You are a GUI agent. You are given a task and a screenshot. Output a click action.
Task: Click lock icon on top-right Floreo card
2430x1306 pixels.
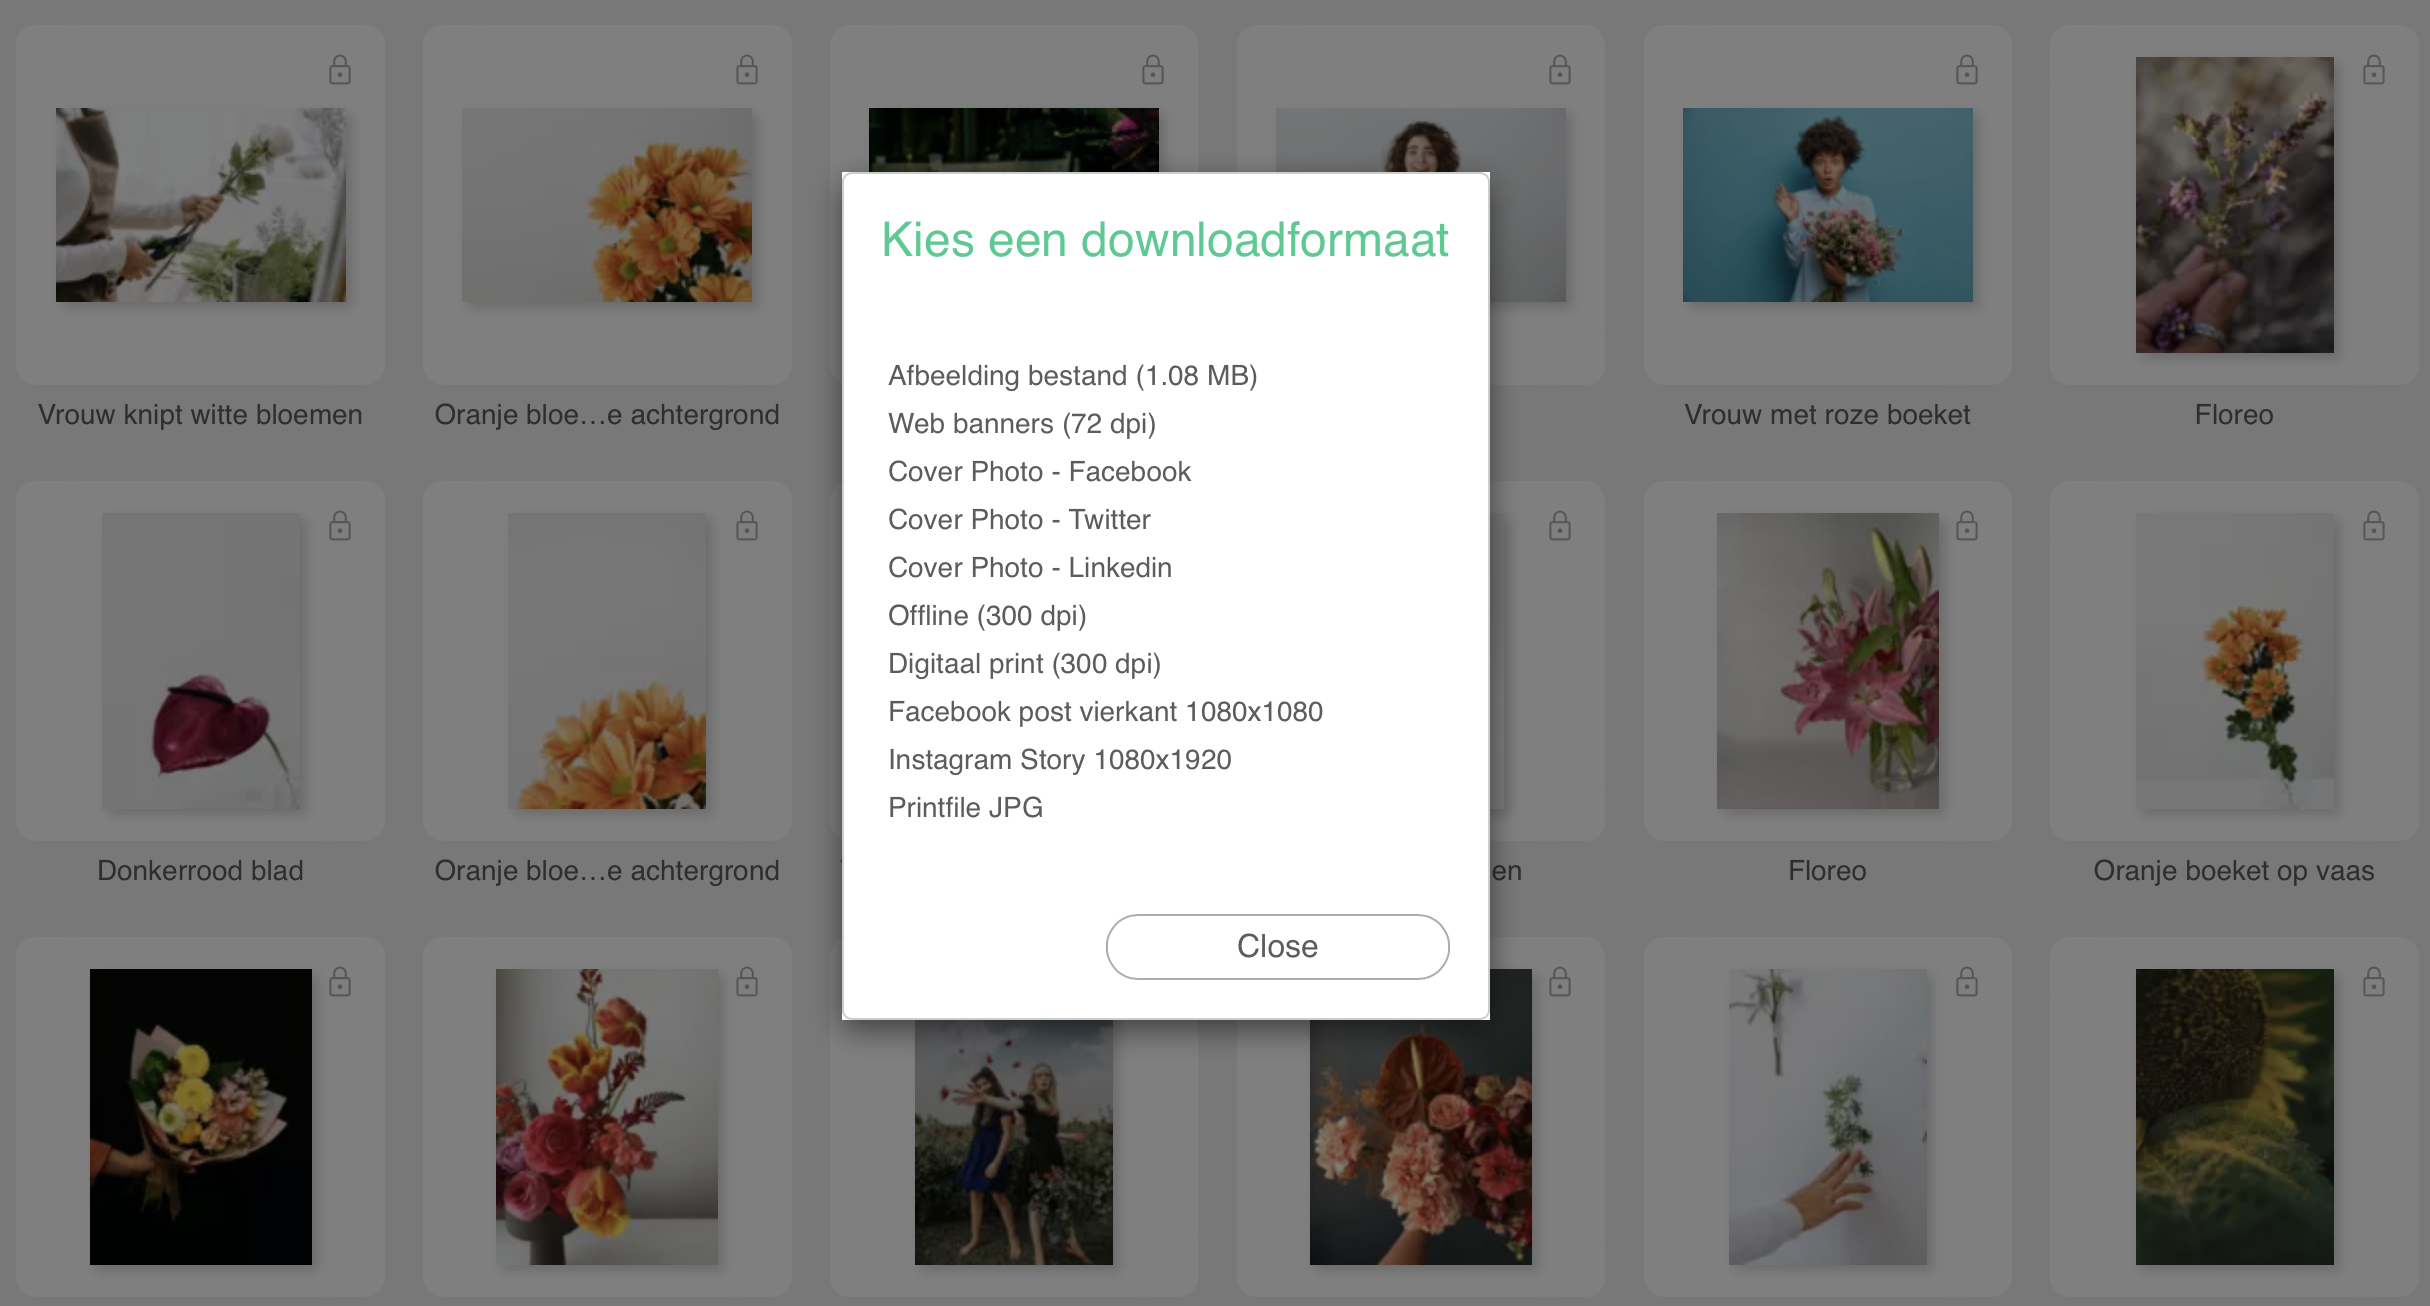coord(2374,70)
